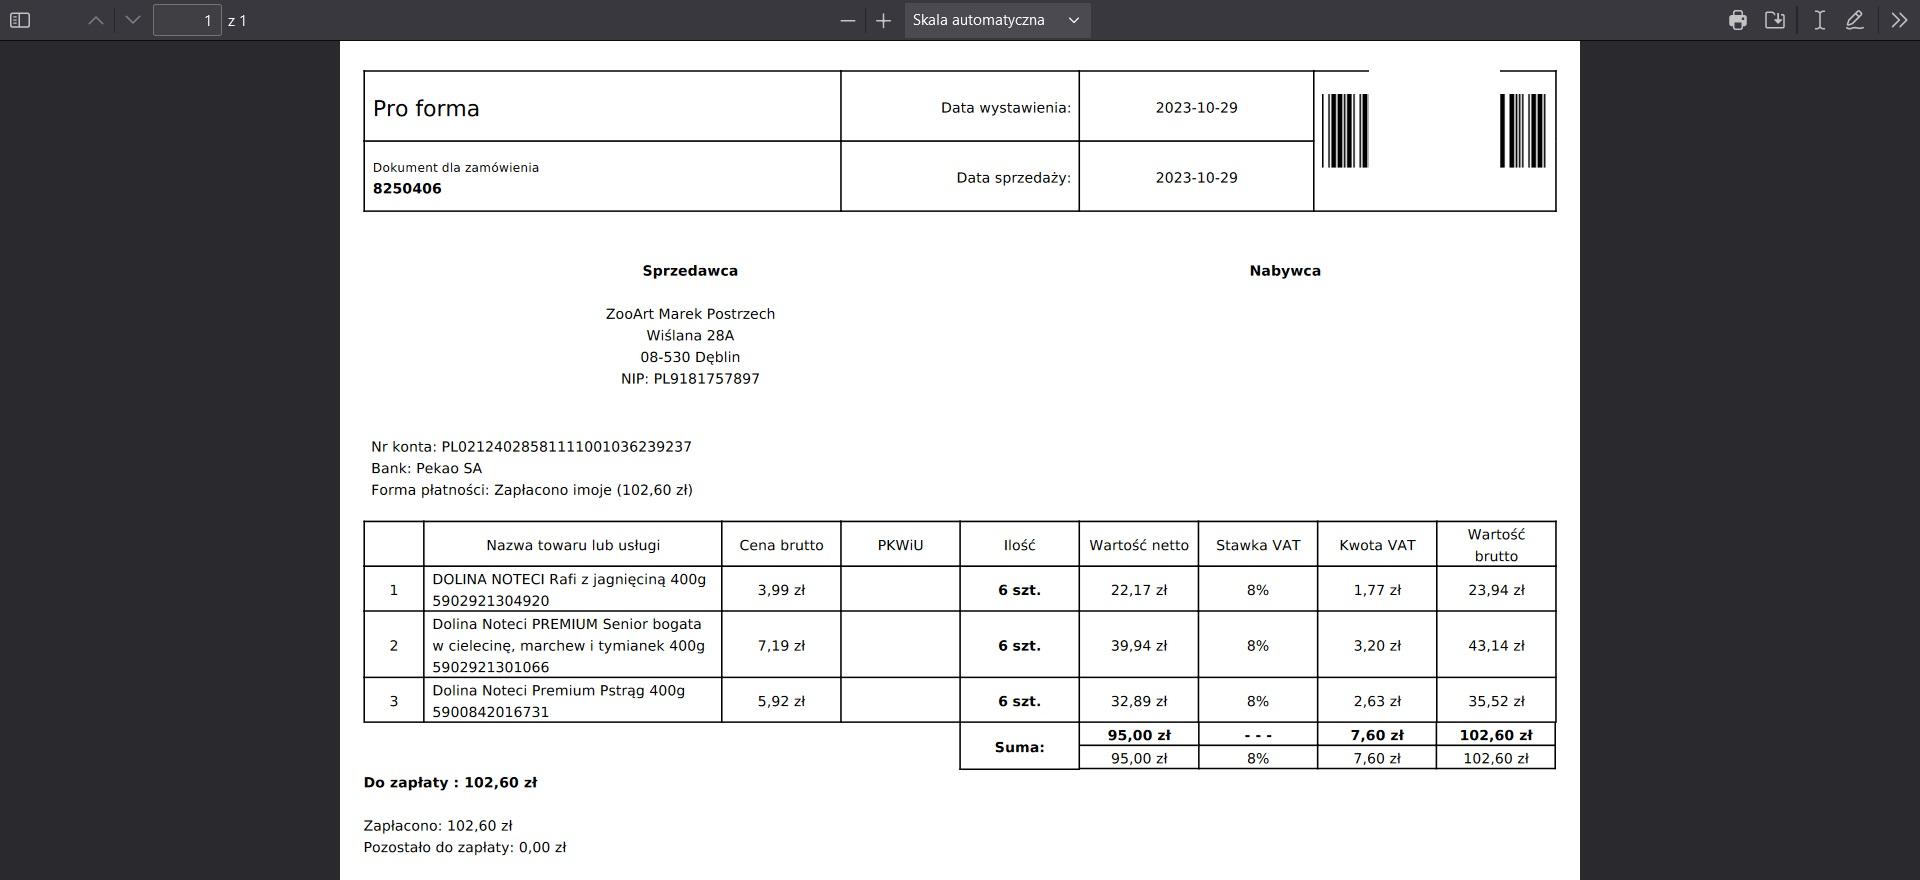
Task: Click issue date 2023-10-29 next to Data wystawienia
Action: [x=1196, y=107]
